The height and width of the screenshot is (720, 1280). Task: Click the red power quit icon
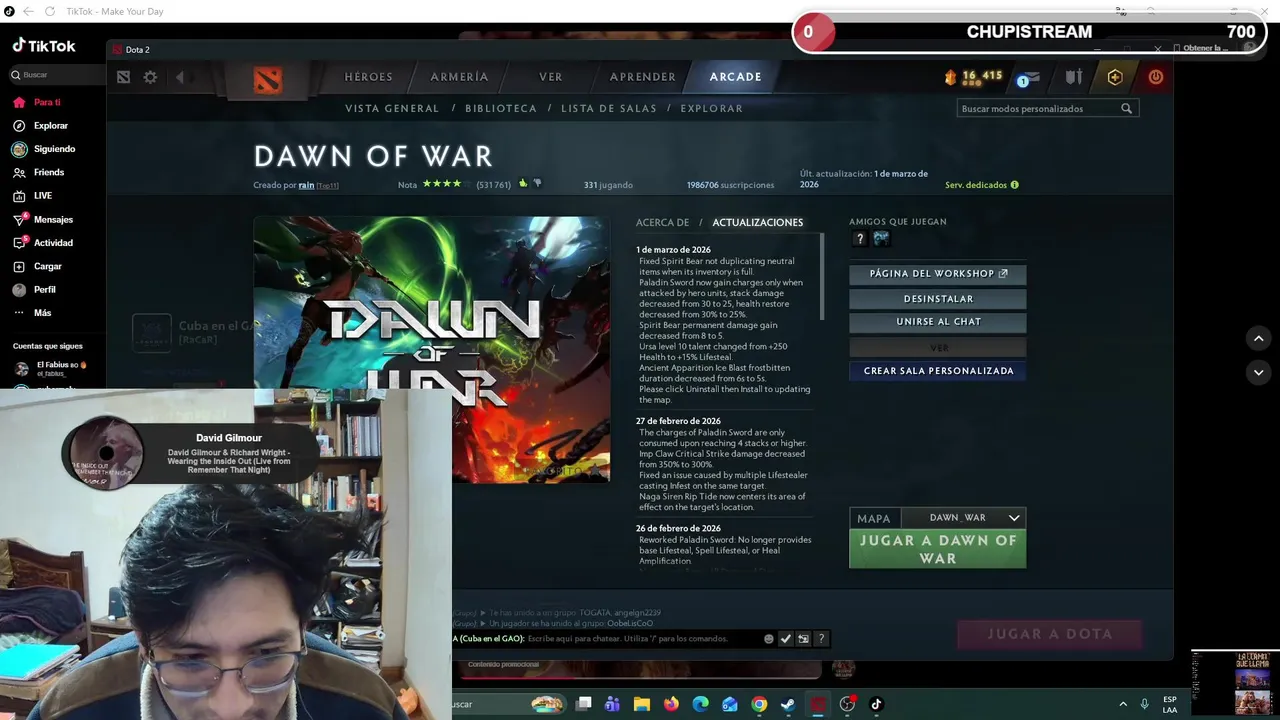click(1156, 77)
